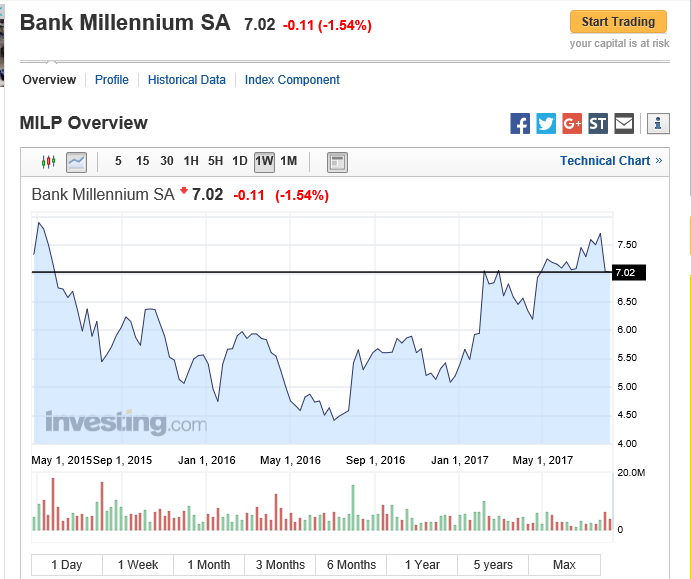Show 3 Months time range
Screen dimensions: 691x579
coord(280,564)
